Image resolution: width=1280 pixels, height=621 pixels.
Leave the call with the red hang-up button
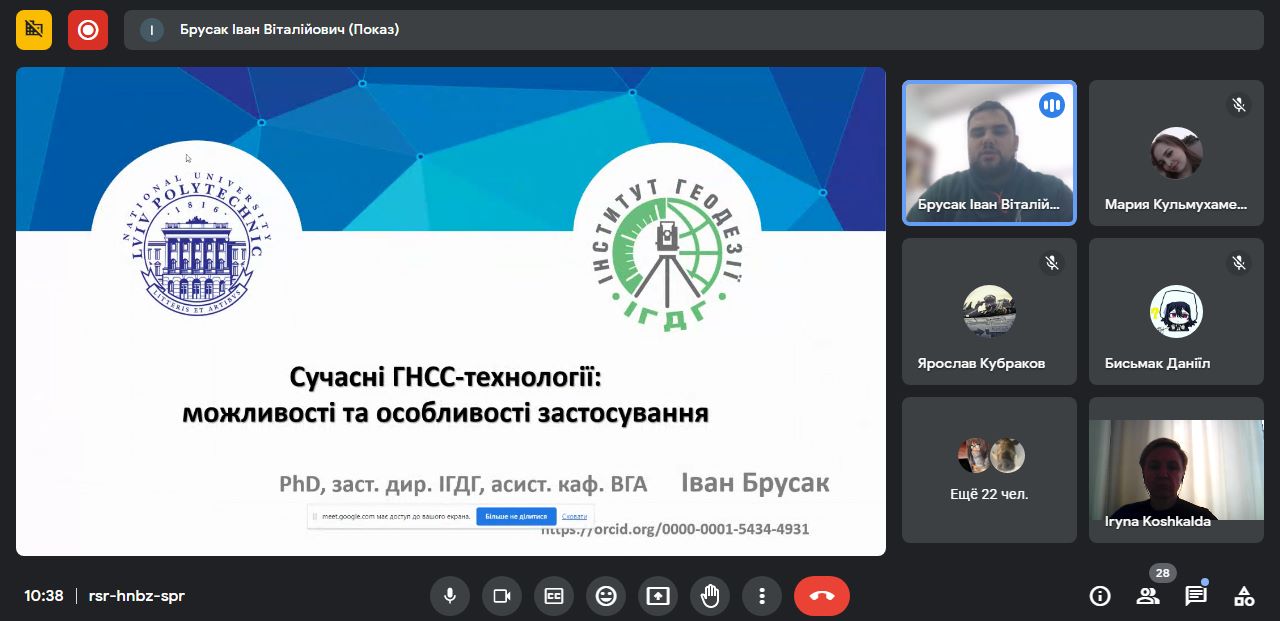click(x=822, y=596)
